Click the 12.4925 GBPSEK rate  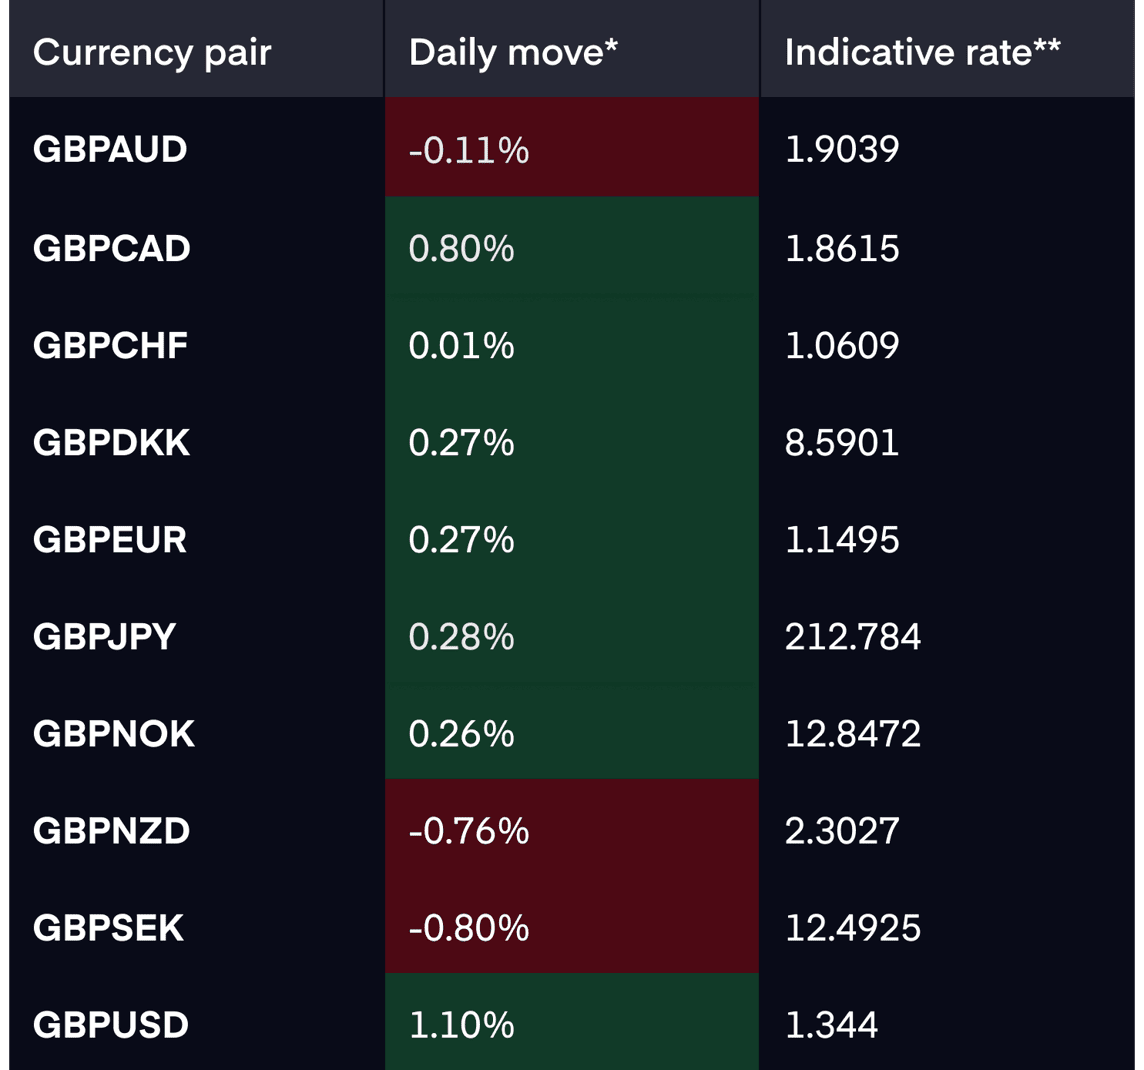click(853, 929)
